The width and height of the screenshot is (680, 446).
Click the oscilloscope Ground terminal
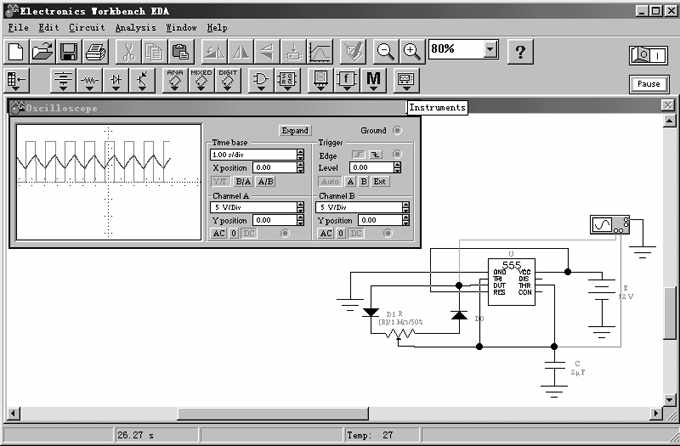pyautogui.click(x=397, y=130)
